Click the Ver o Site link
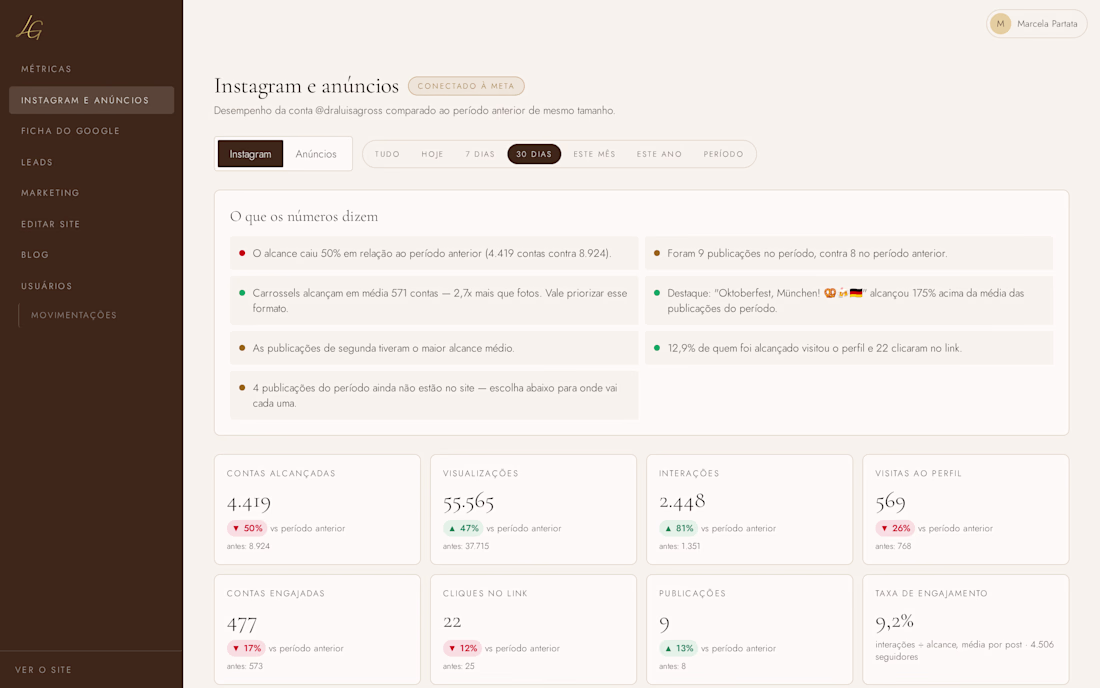The image size is (1100, 688). tap(43, 670)
